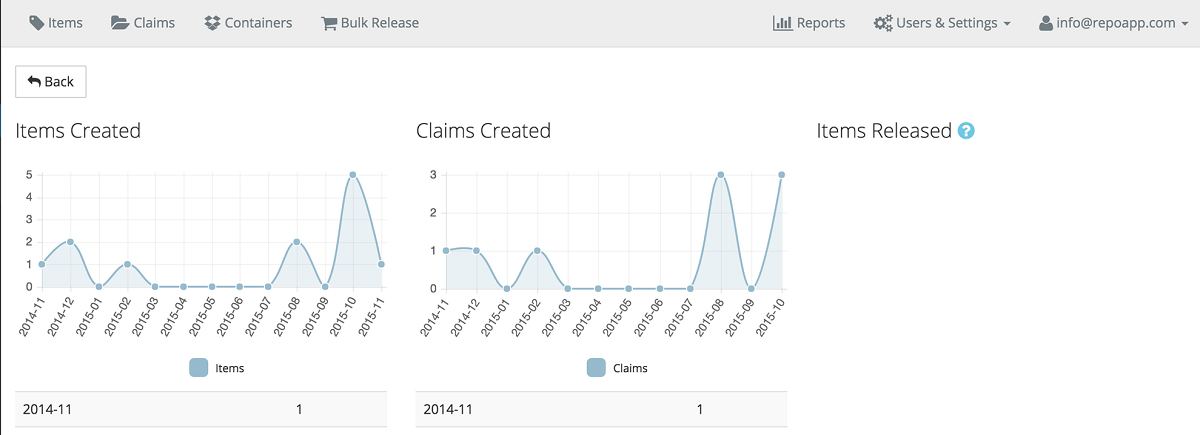Go to the Bulk Release page
This screenshot has width=1200, height=435.
(369, 23)
